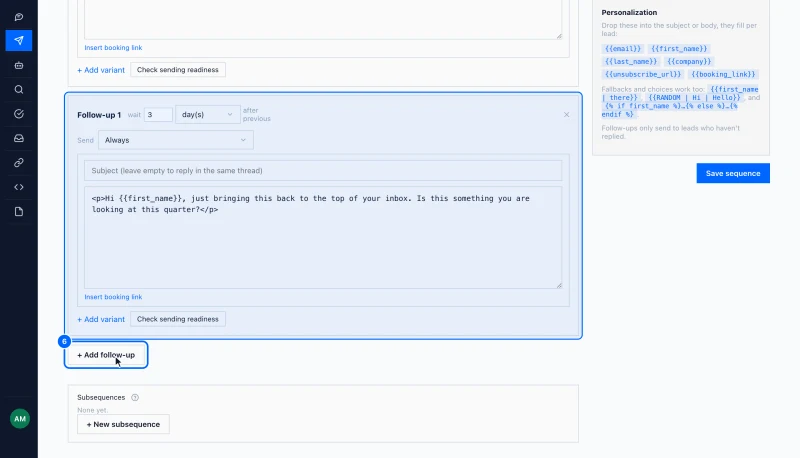Image resolution: width=800 pixels, height=458 pixels.
Task: Click Insert booking link under the first step
Action: click(x=113, y=47)
